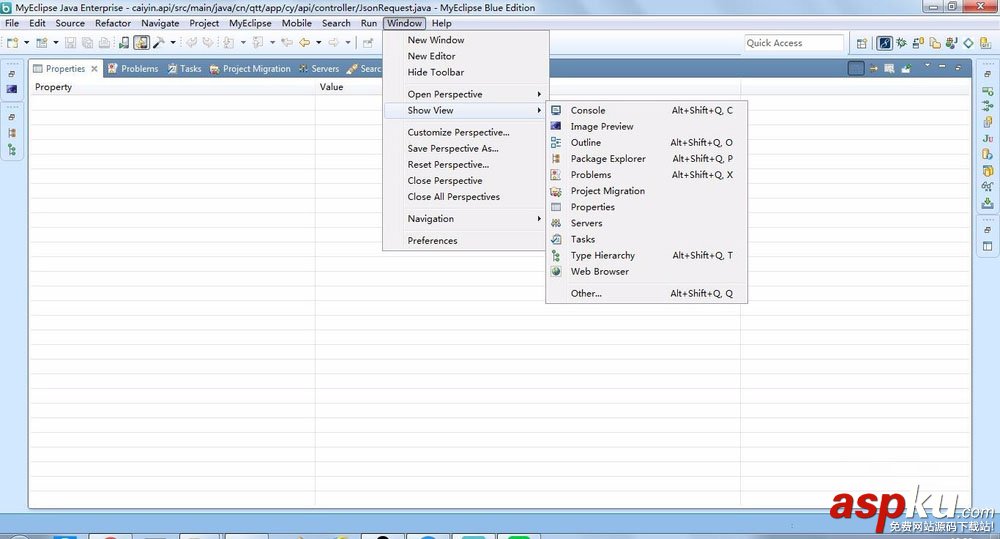Open the MyEclipse menu
Image resolution: width=1000 pixels, height=539 pixels.
(x=250, y=23)
